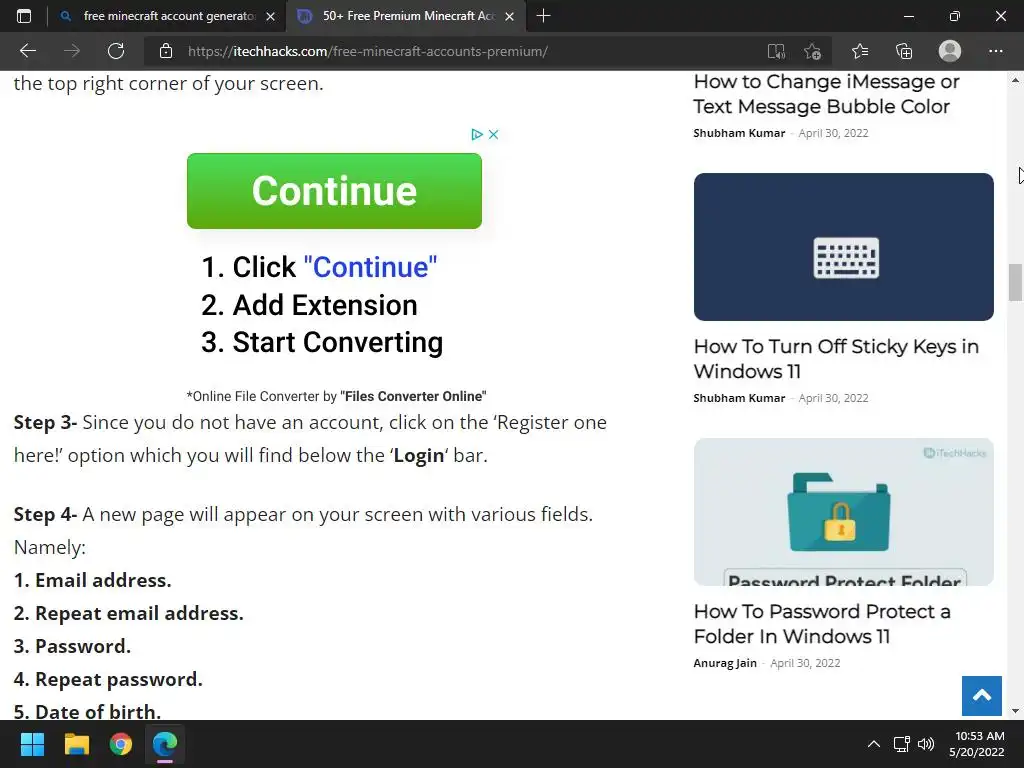The width and height of the screenshot is (1024, 768).
Task: Click the scroll-to-top arrow button
Action: click(x=982, y=696)
